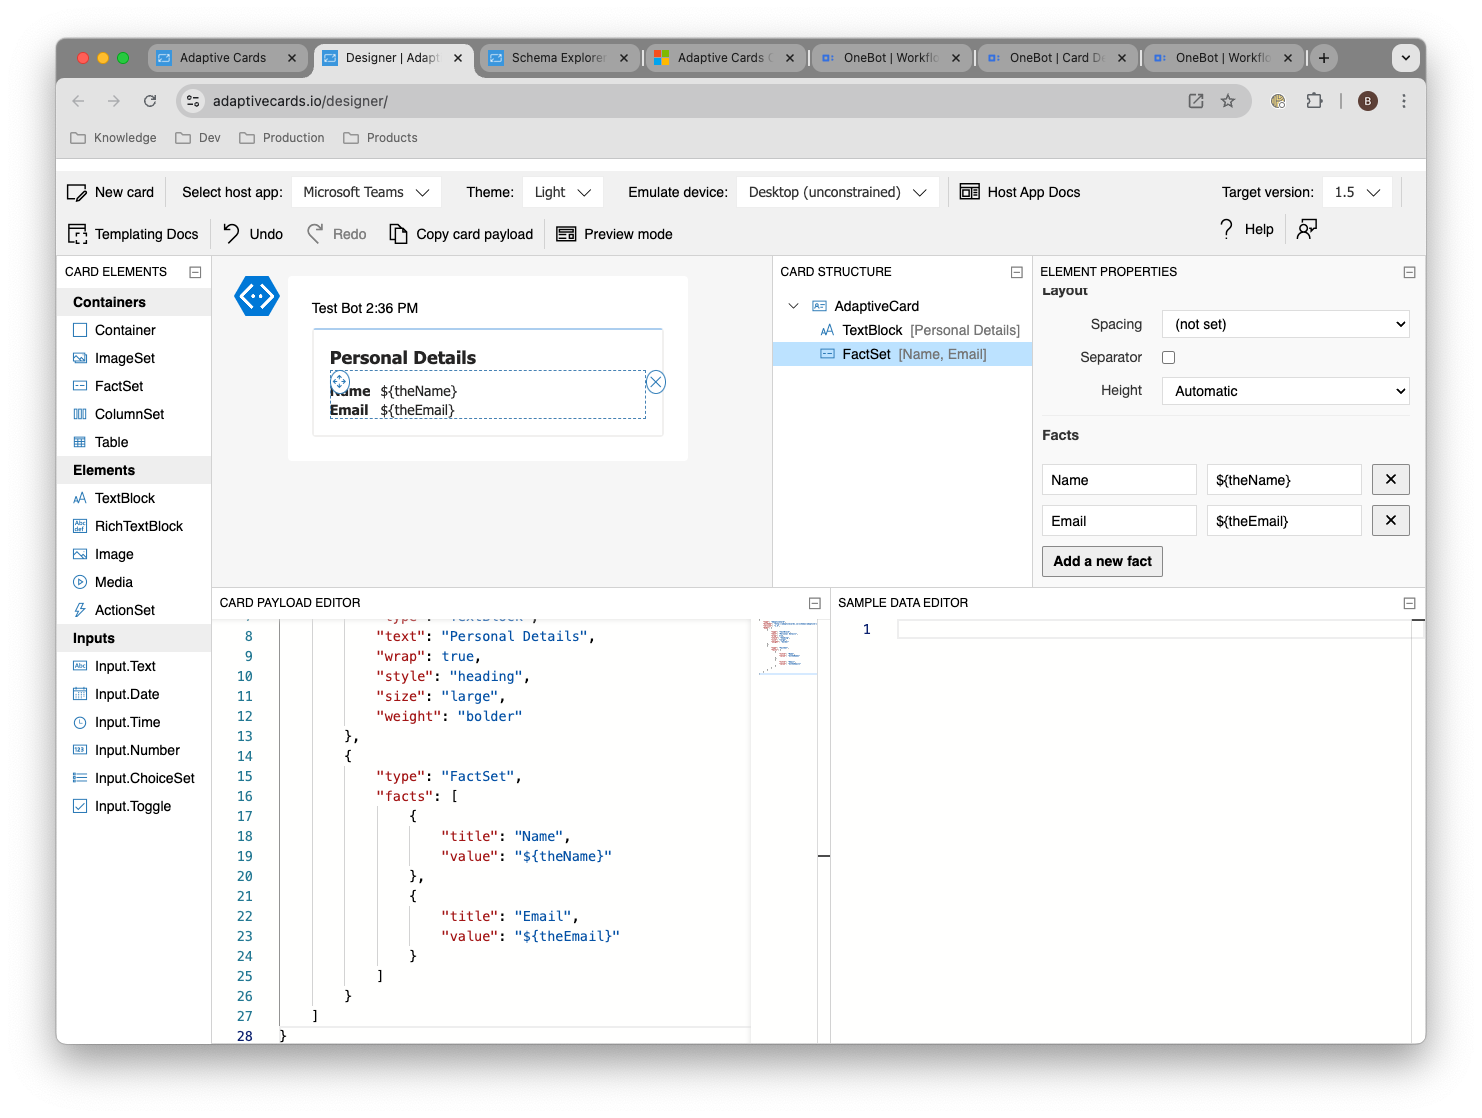
Task: Open the Chrome three-dot menu
Action: tap(1403, 101)
